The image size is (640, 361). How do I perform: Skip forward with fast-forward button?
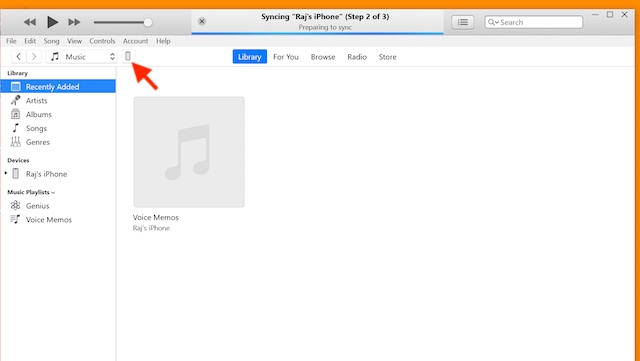pos(74,22)
